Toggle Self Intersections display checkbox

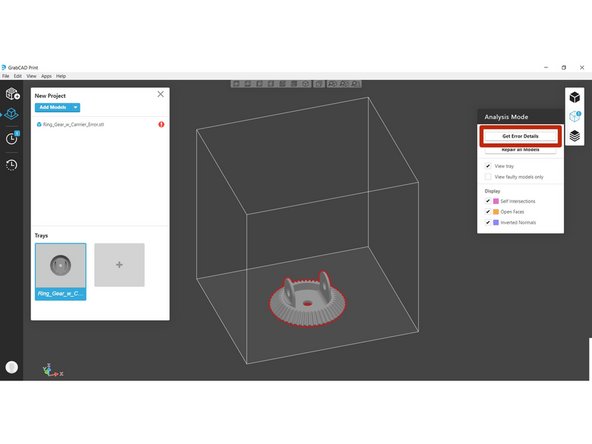pyautogui.click(x=488, y=201)
